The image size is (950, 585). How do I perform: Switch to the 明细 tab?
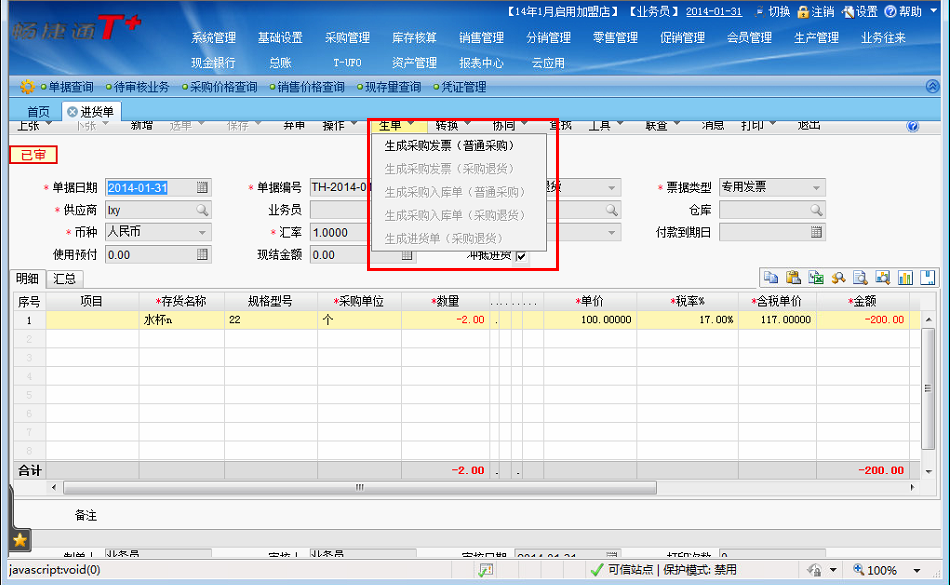pyautogui.click(x=27, y=279)
